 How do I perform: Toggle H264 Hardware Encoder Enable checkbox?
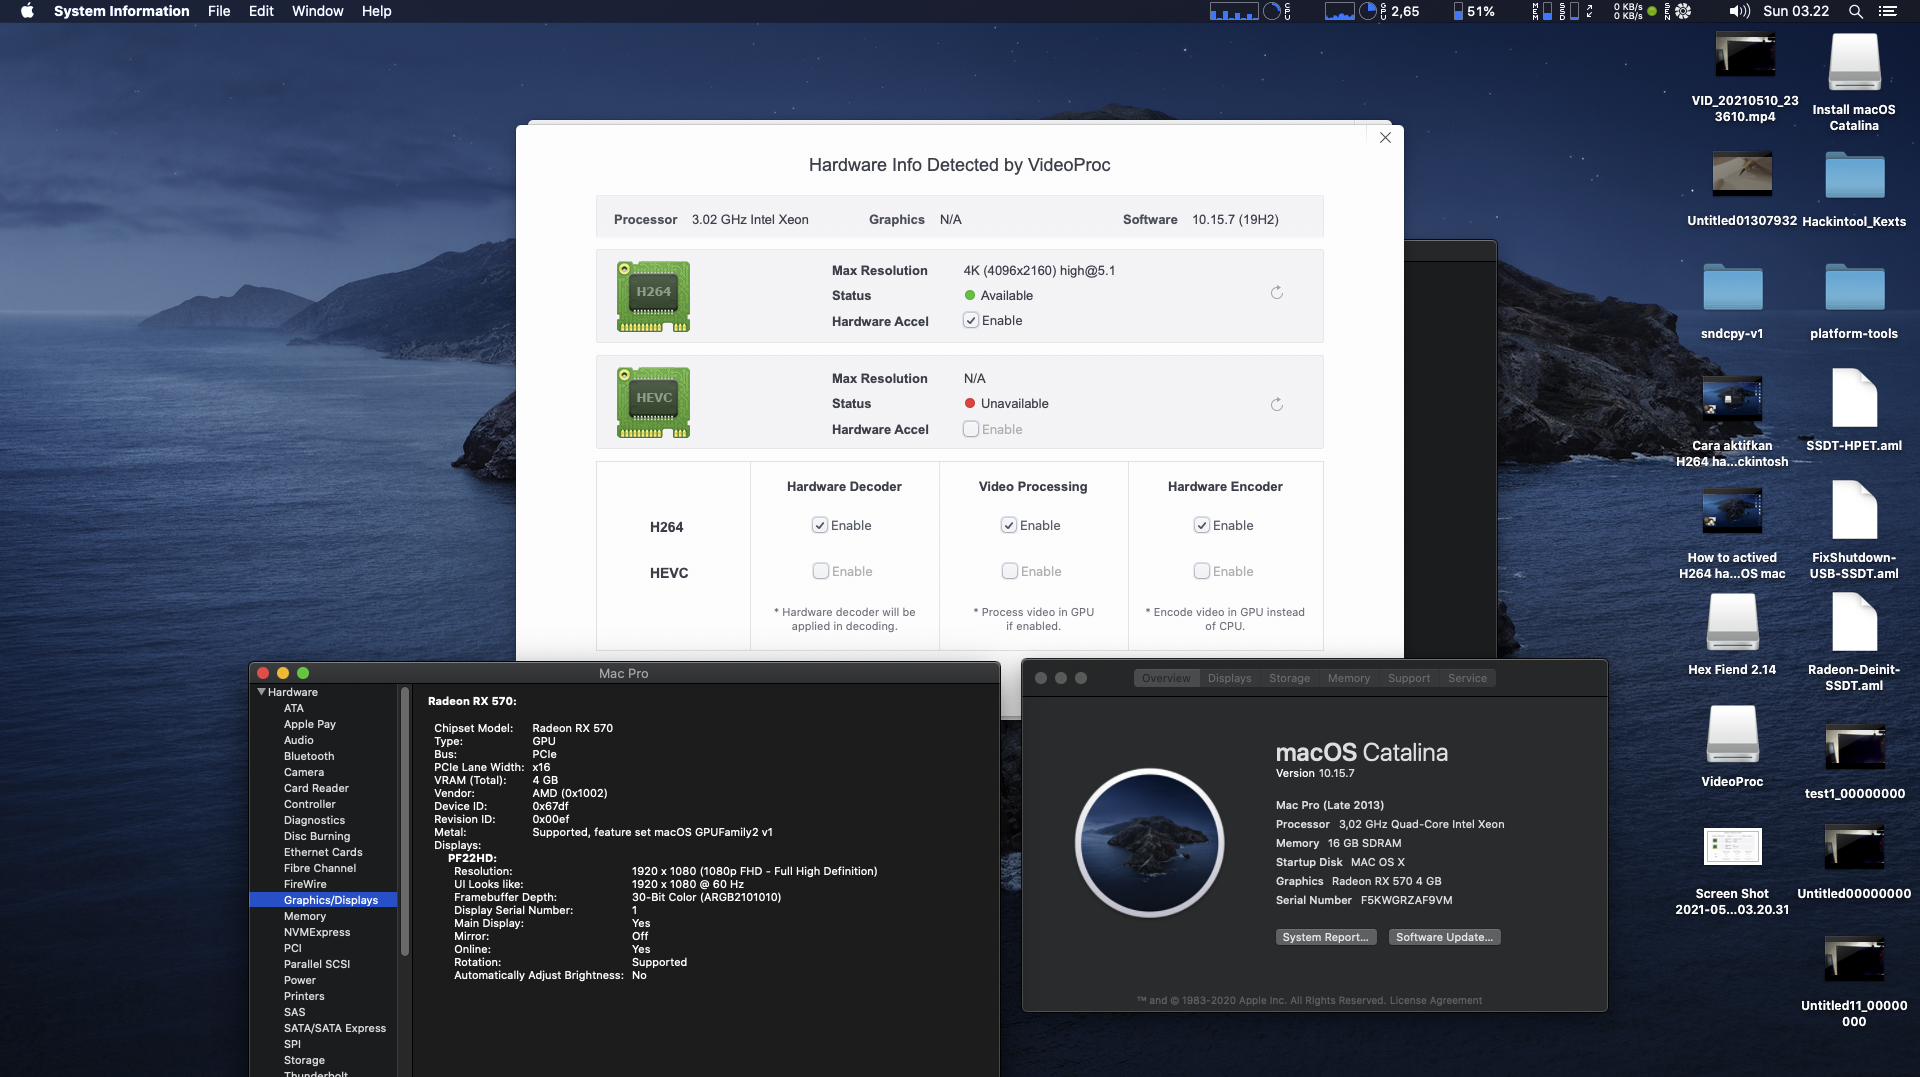click(x=1202, y=525)
